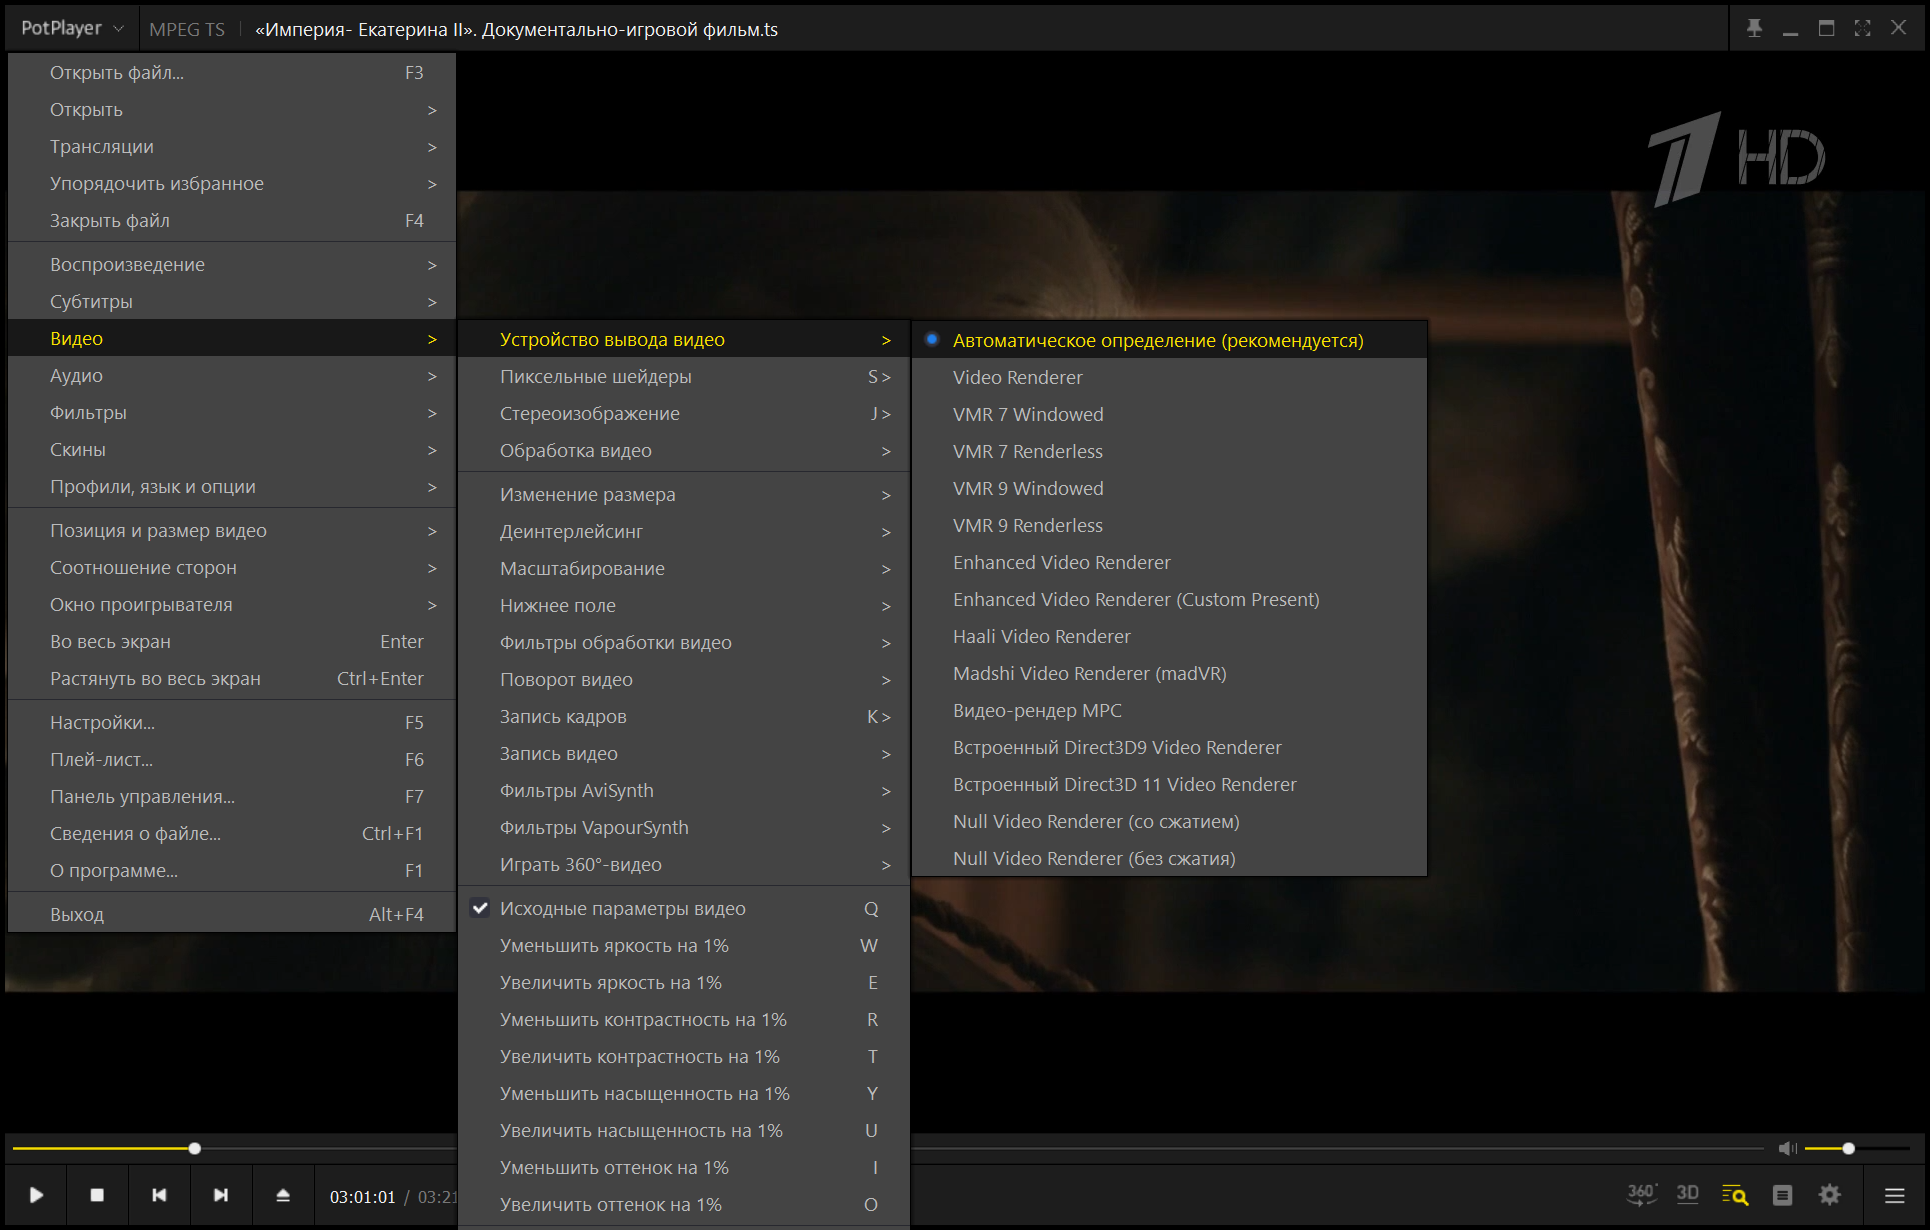Open the PotPlayer main menu dropdown
The height and width of the screenshot is (1230, 1930).
72,28
